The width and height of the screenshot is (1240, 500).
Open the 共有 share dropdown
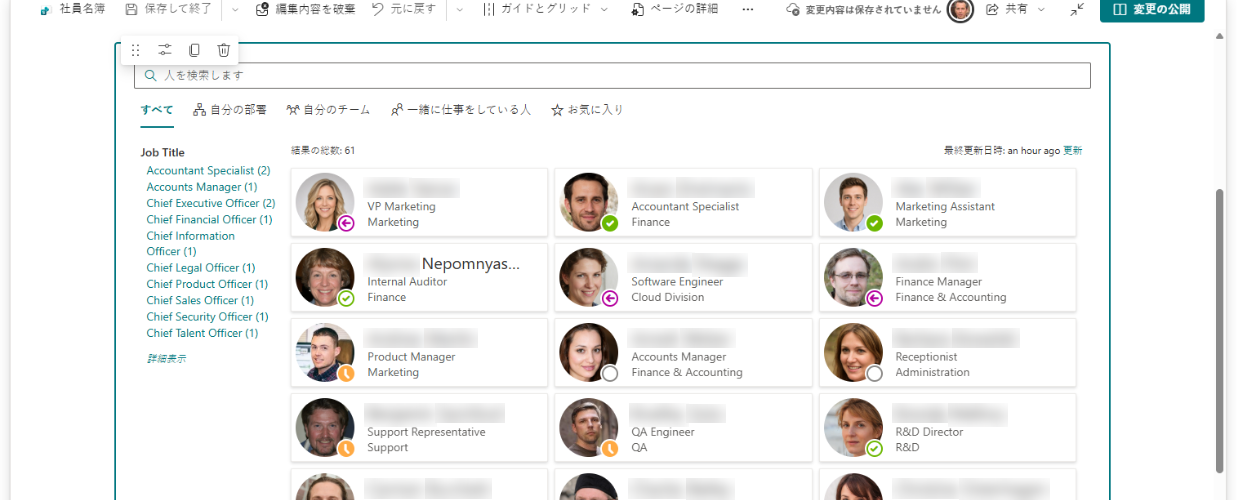point(1015,9)
